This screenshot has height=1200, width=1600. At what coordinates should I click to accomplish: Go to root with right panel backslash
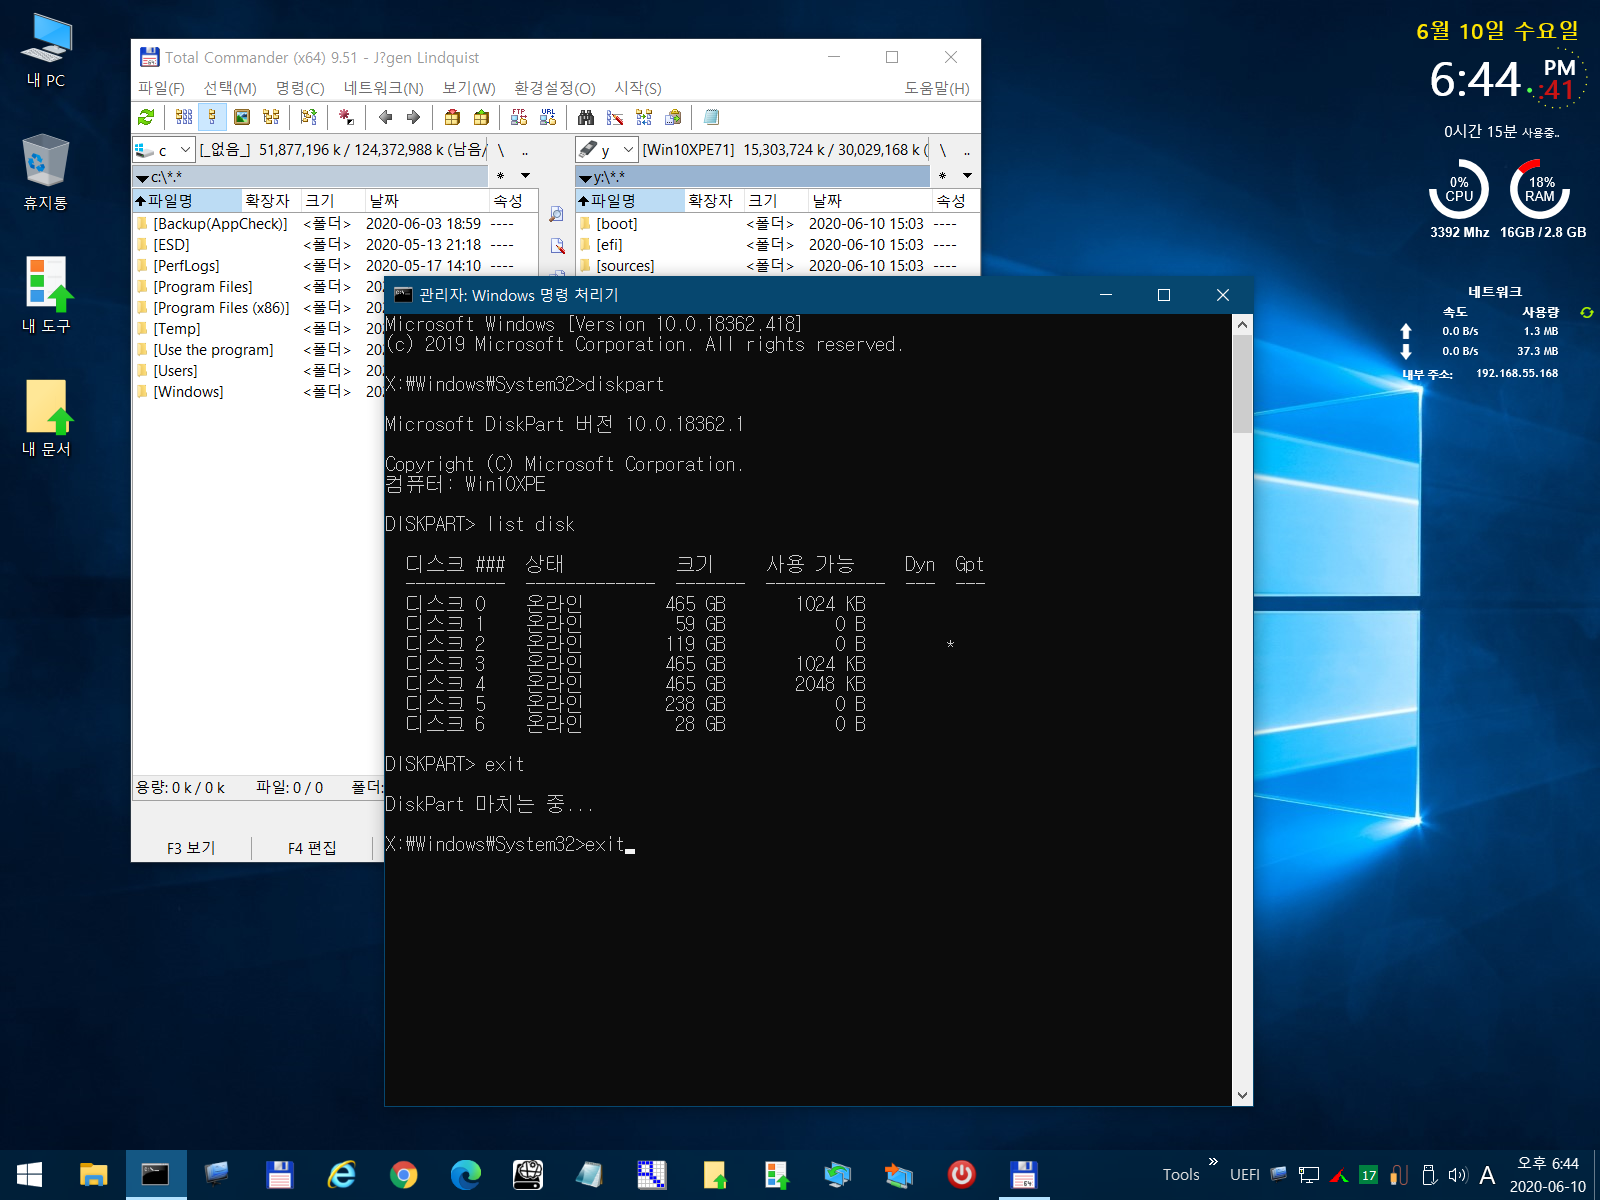[x=943, y=150]
